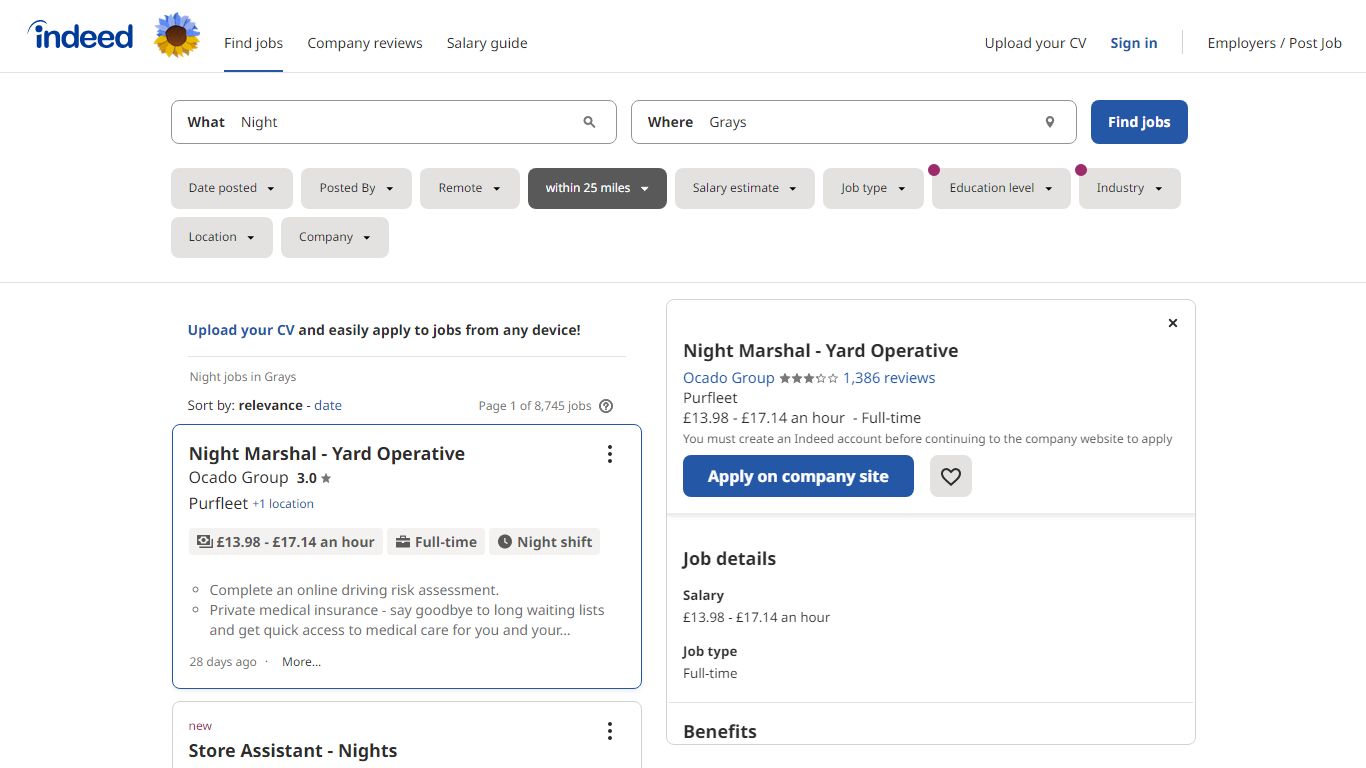Viewport: 1366px width, 768px height.
Task: Go to the Find jobs tab
Action: tap(253, 43)
